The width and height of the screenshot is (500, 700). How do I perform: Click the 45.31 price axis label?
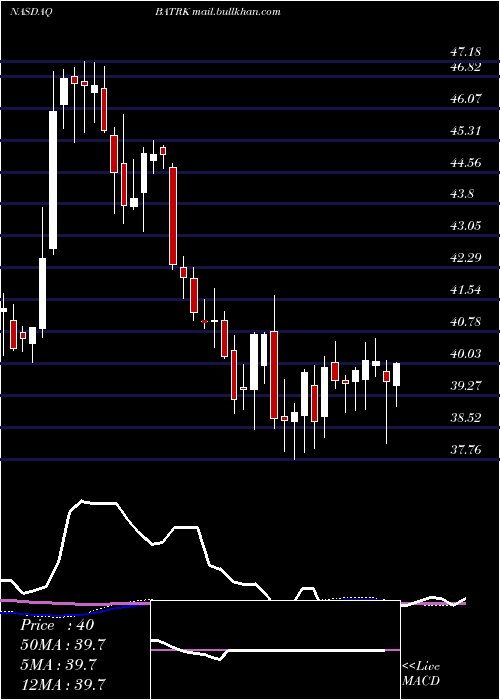(466, 131)
